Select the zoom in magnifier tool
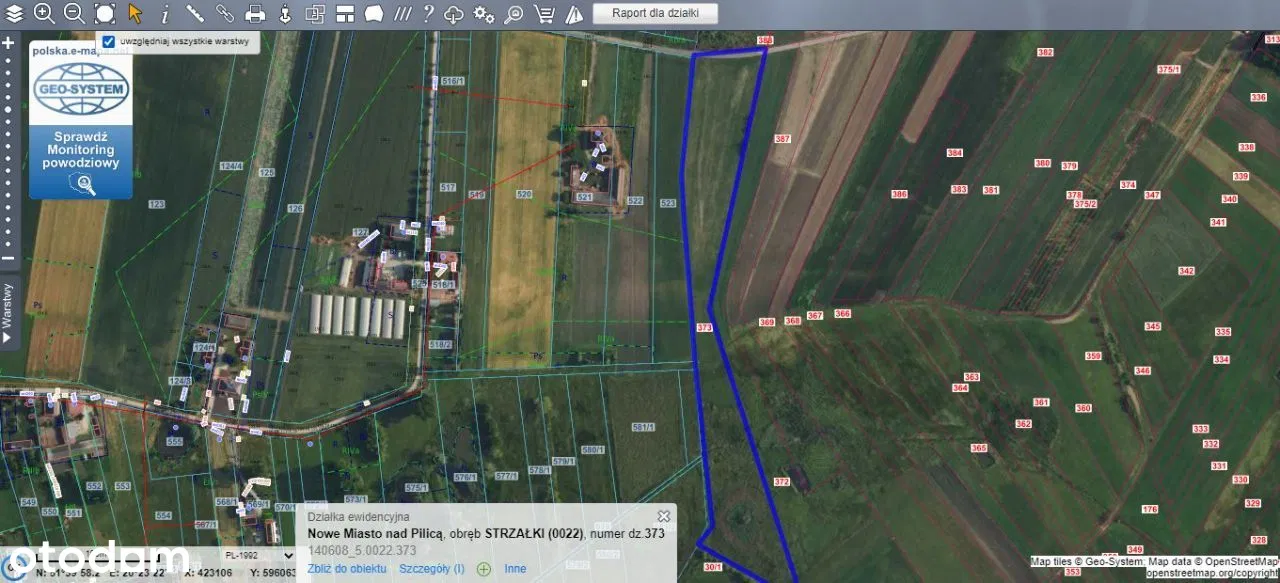1280x583 pixels. click(44, 14)
